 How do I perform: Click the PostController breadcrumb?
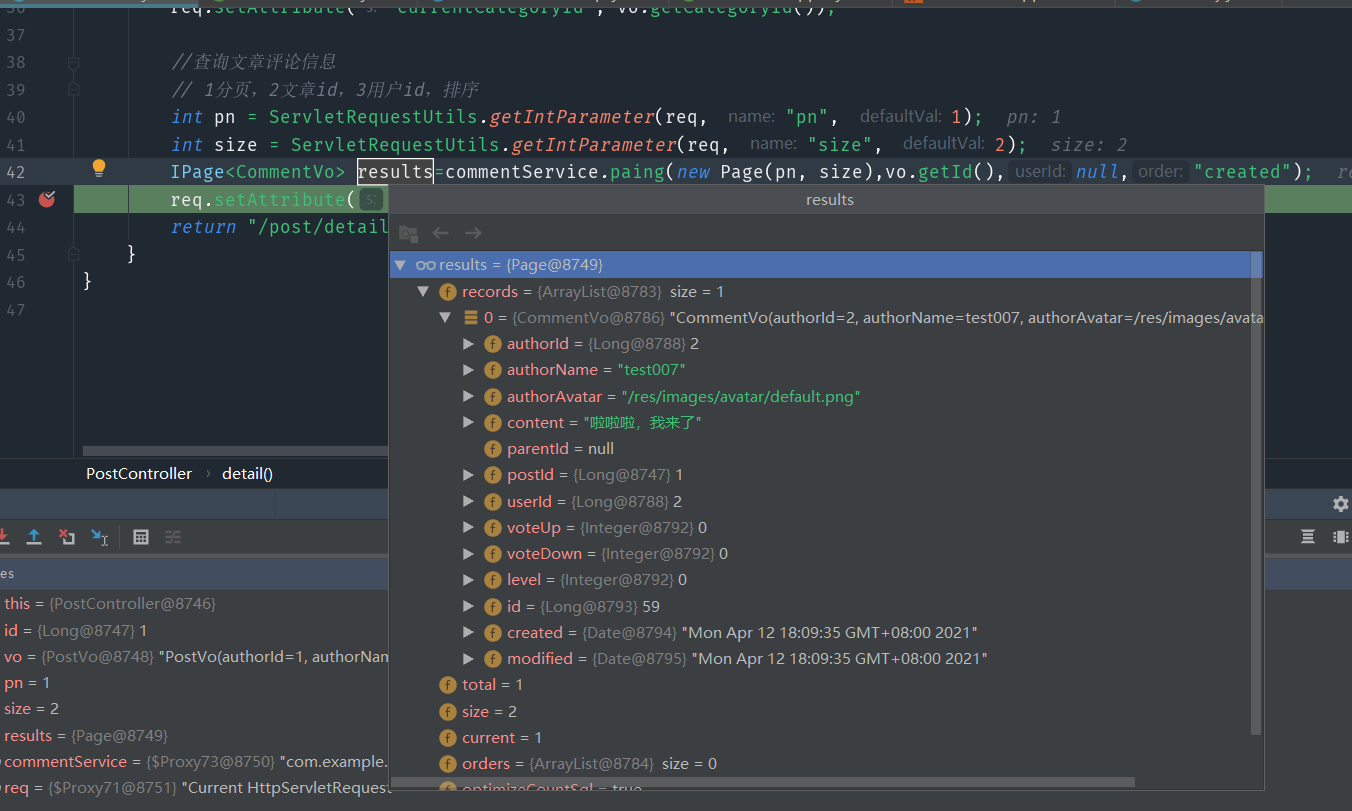139,474
